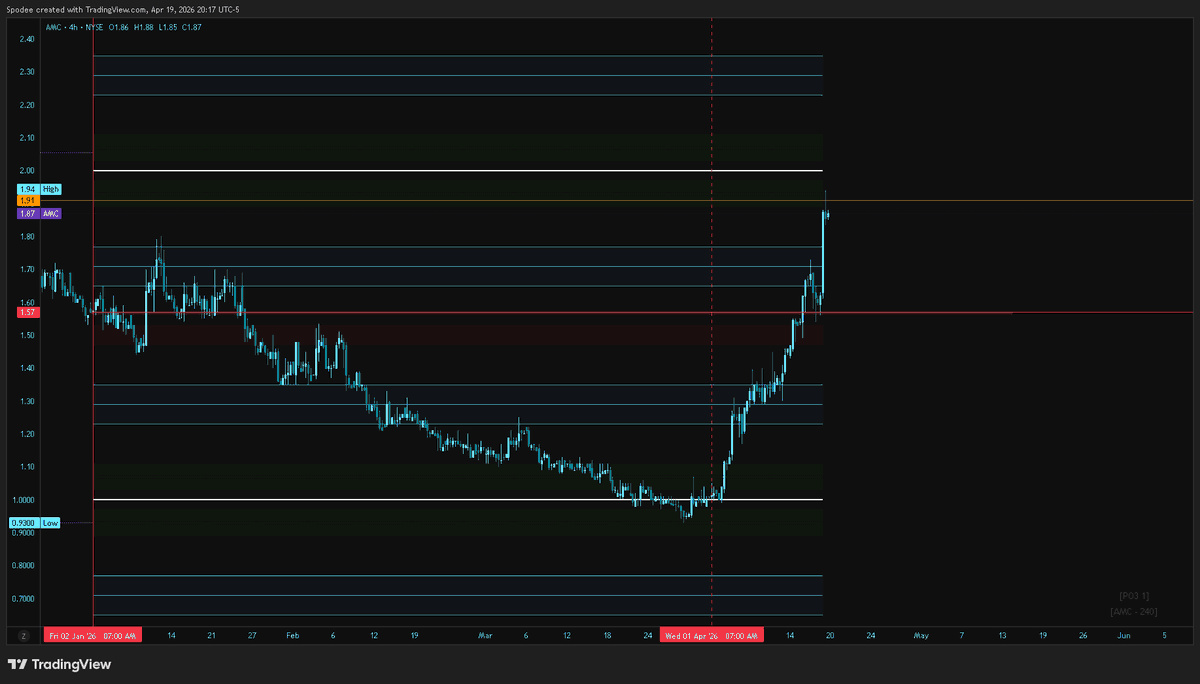1200x684 pixels.
Task: Select the white horizontal line at 1.0000
Action: tap(458, 499)
